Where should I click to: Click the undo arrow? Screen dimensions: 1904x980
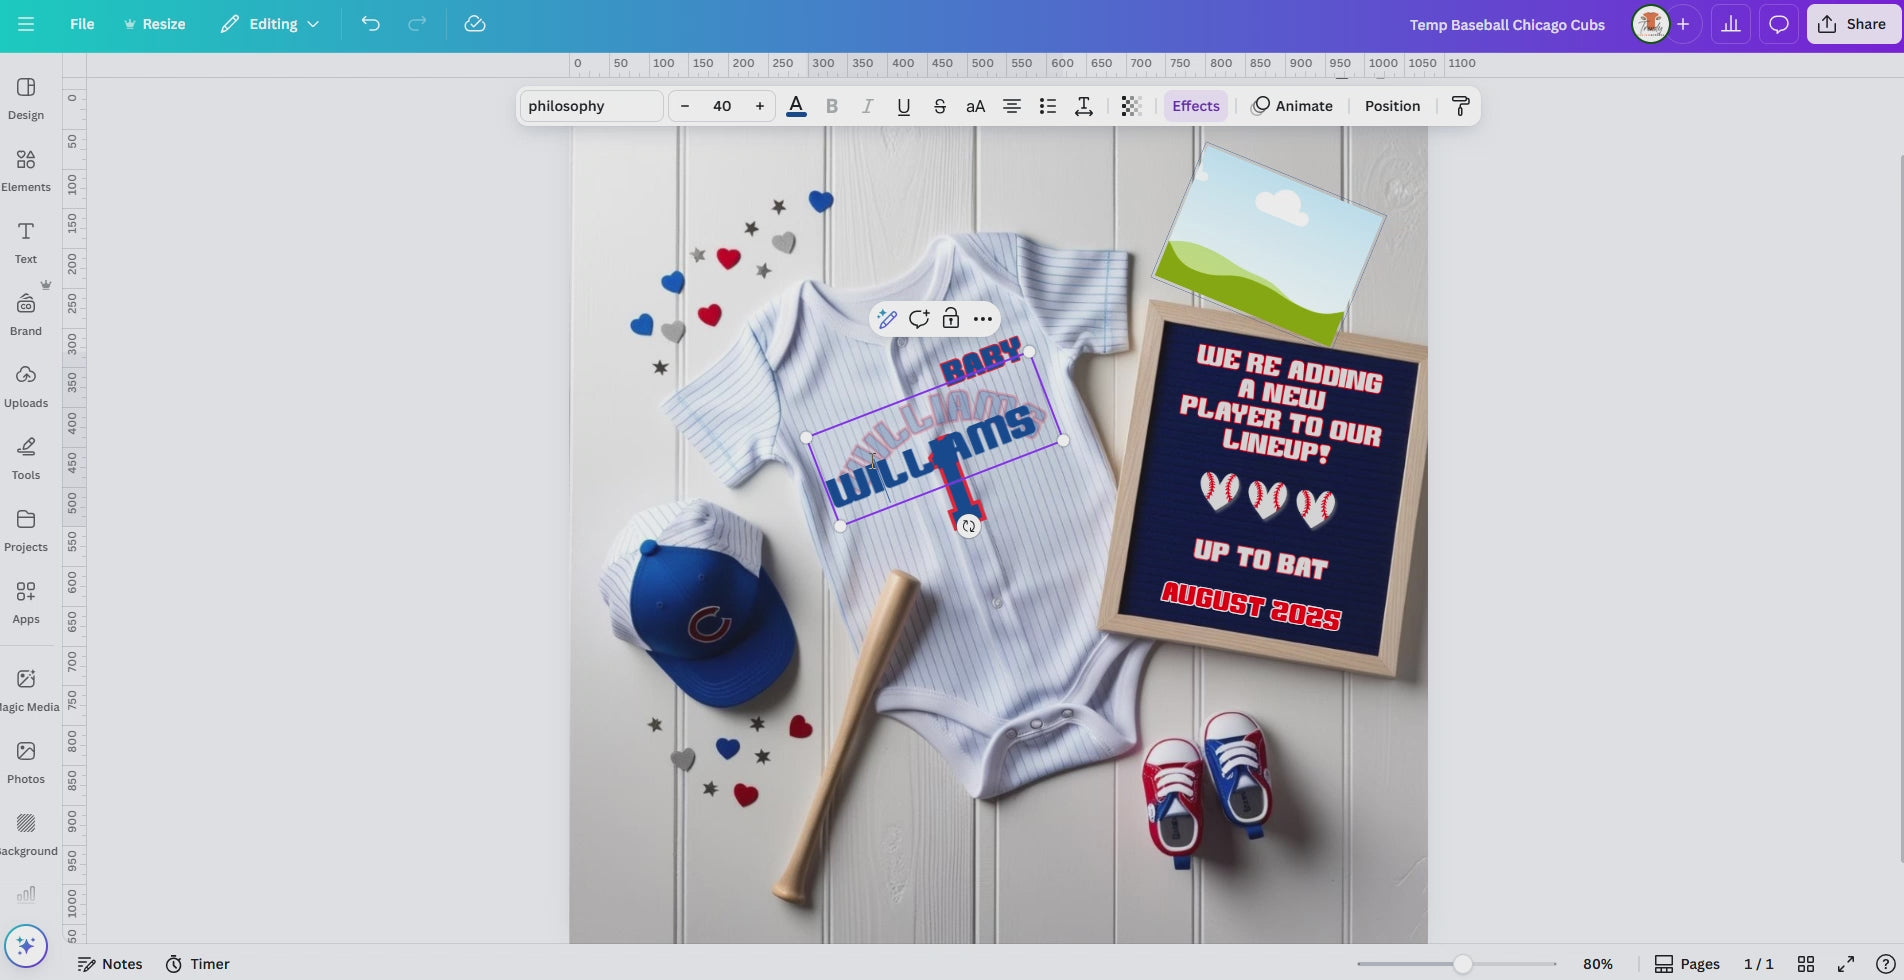[x=370, y=24]
